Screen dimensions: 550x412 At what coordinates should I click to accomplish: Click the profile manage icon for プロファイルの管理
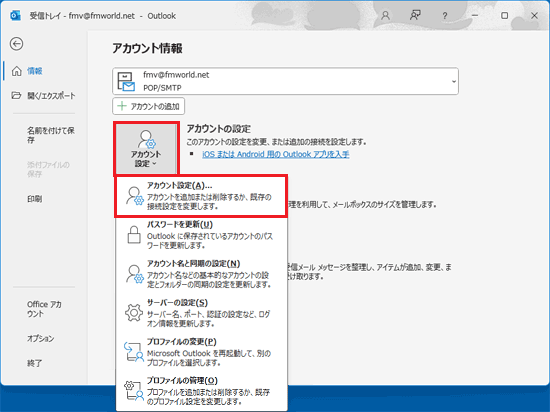[134, 391]
